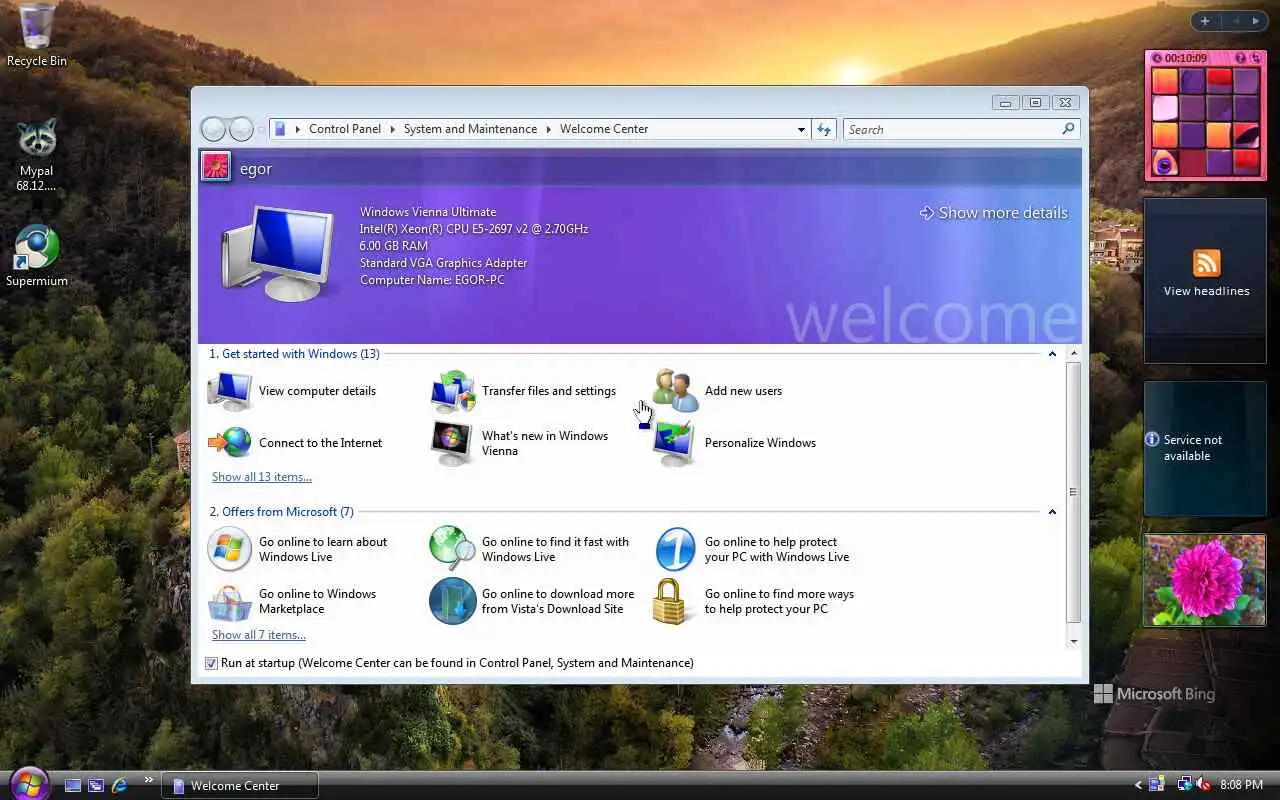Screen dimensions: 1280x800
Task: Click Welcome Center taskbar button
Action: (x=240, y=786)
